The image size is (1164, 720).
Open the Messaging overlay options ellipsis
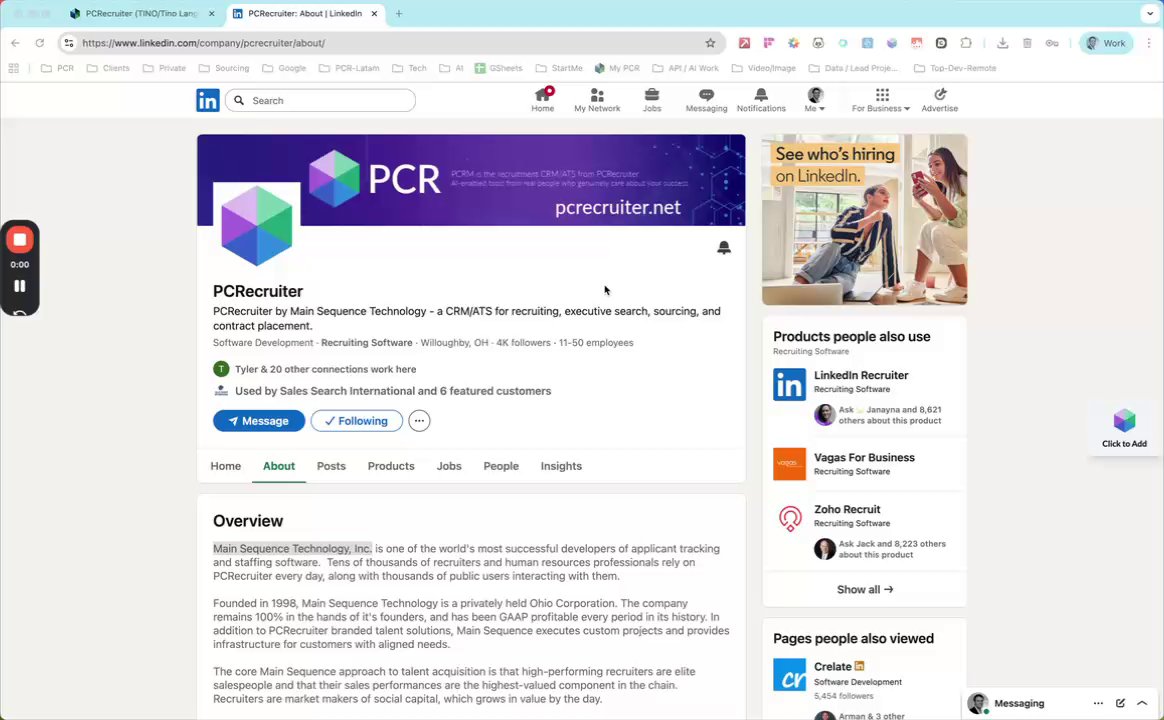pos(1098,703)
